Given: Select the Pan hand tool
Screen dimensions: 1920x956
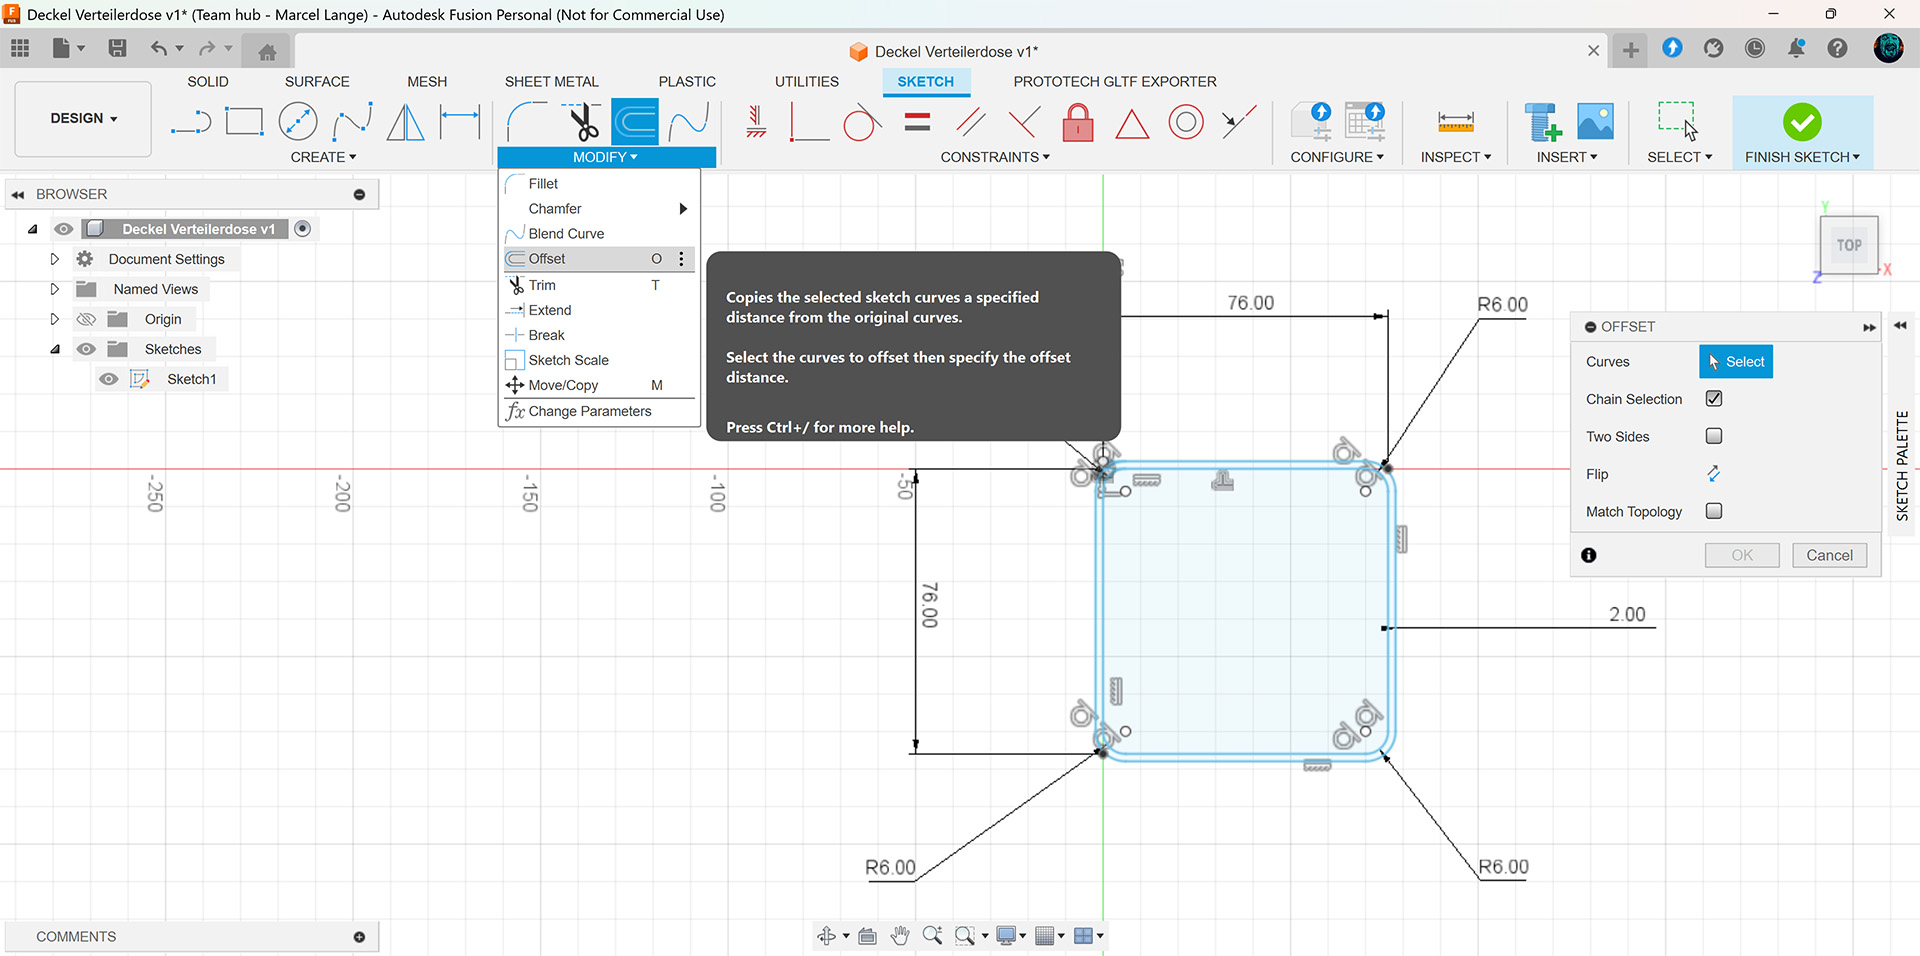Looking at the screenshot, I should (x=900, y=935).
